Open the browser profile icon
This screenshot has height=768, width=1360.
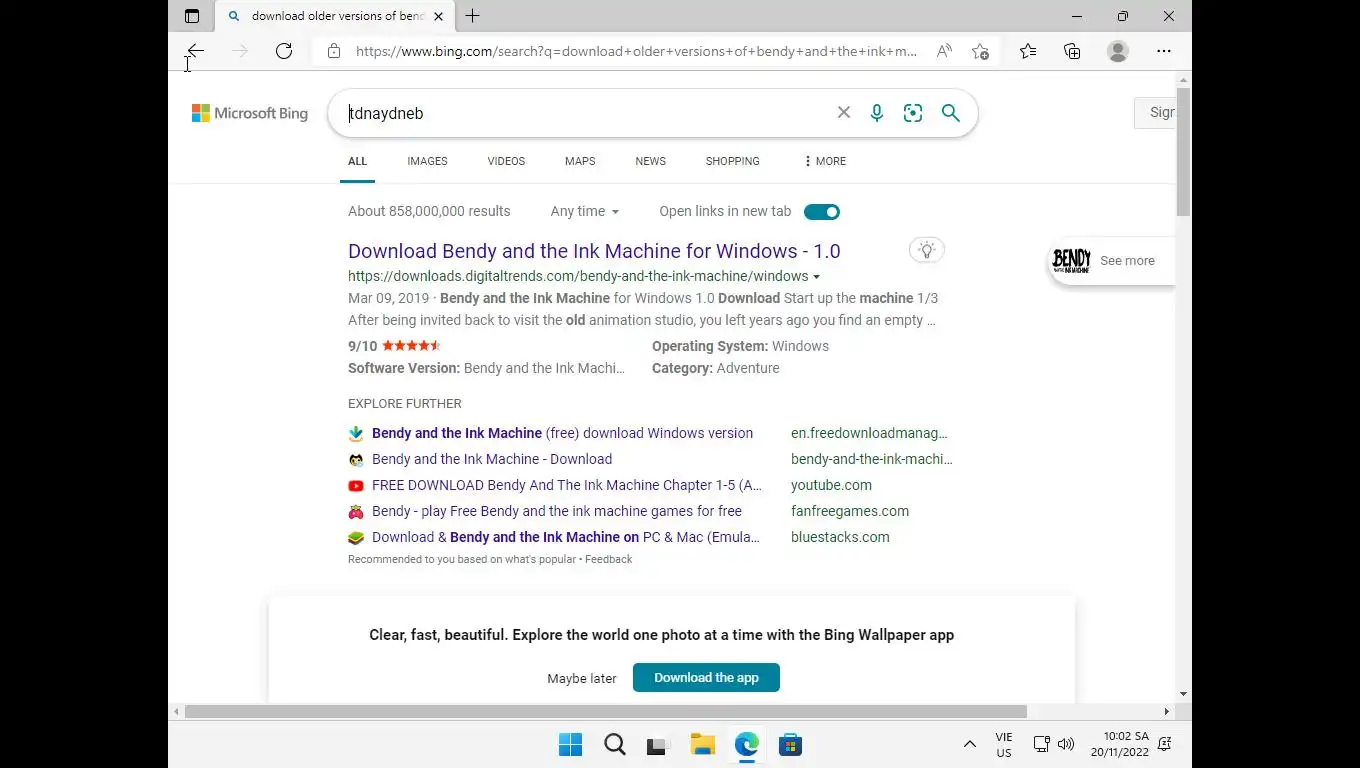1118,51
